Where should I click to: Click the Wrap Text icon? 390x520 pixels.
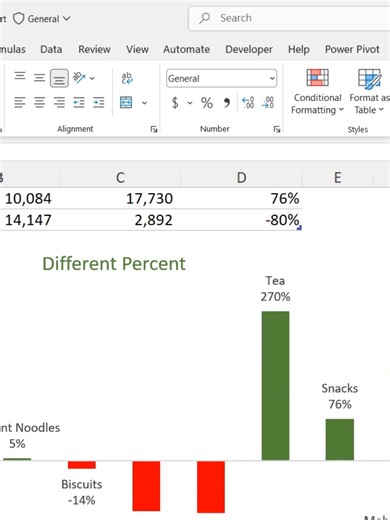point(127,78)
